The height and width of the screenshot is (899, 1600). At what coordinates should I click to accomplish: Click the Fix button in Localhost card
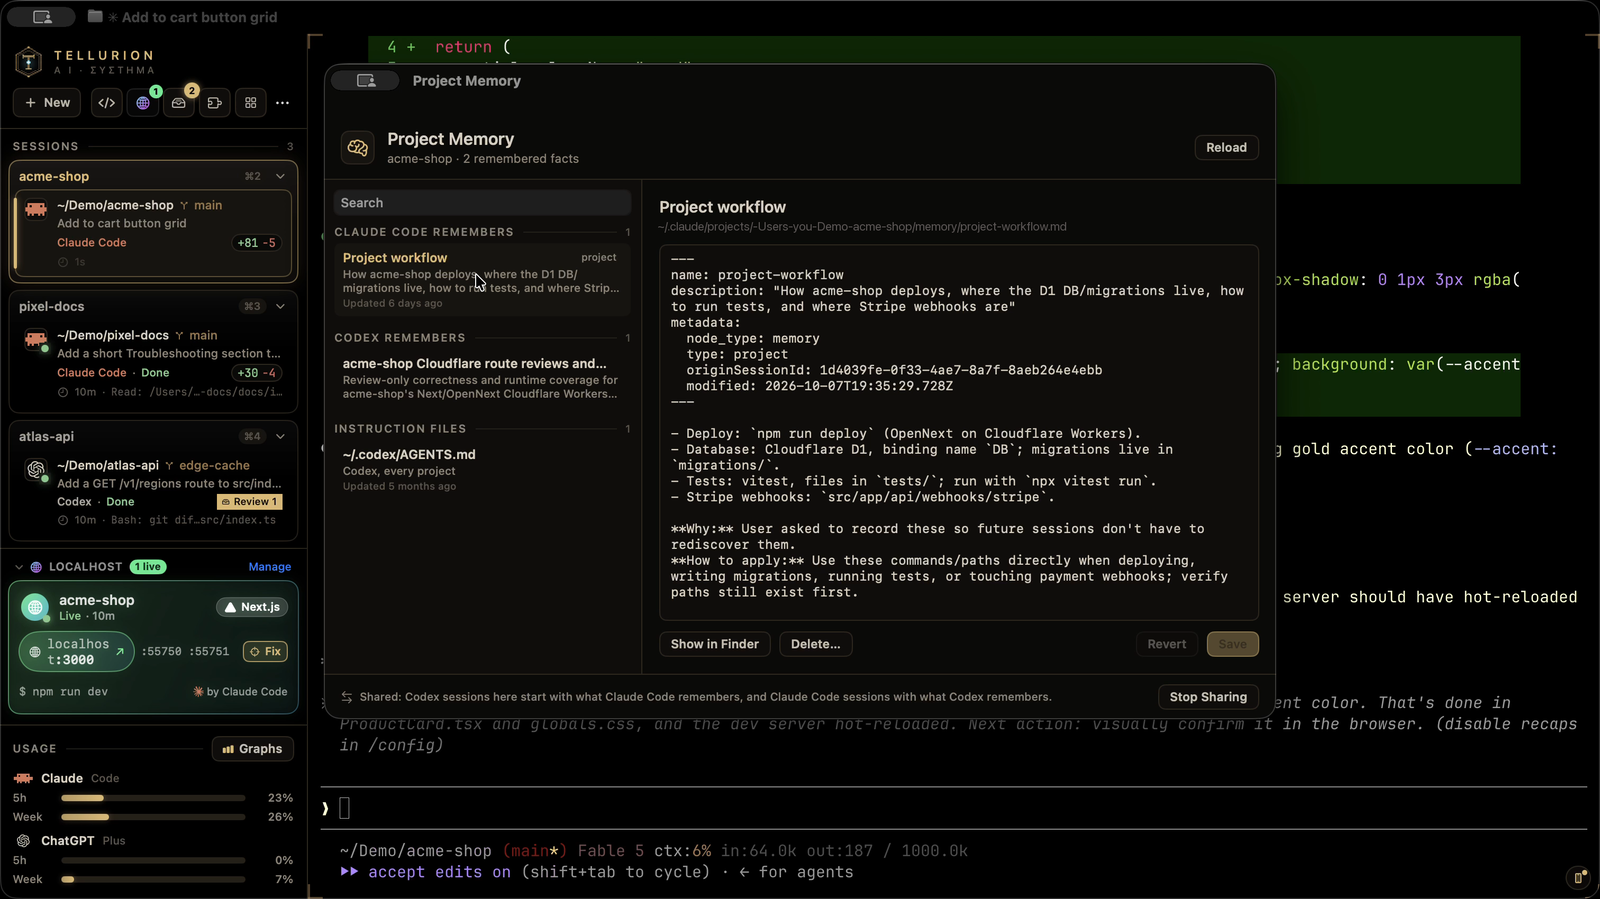266,651
